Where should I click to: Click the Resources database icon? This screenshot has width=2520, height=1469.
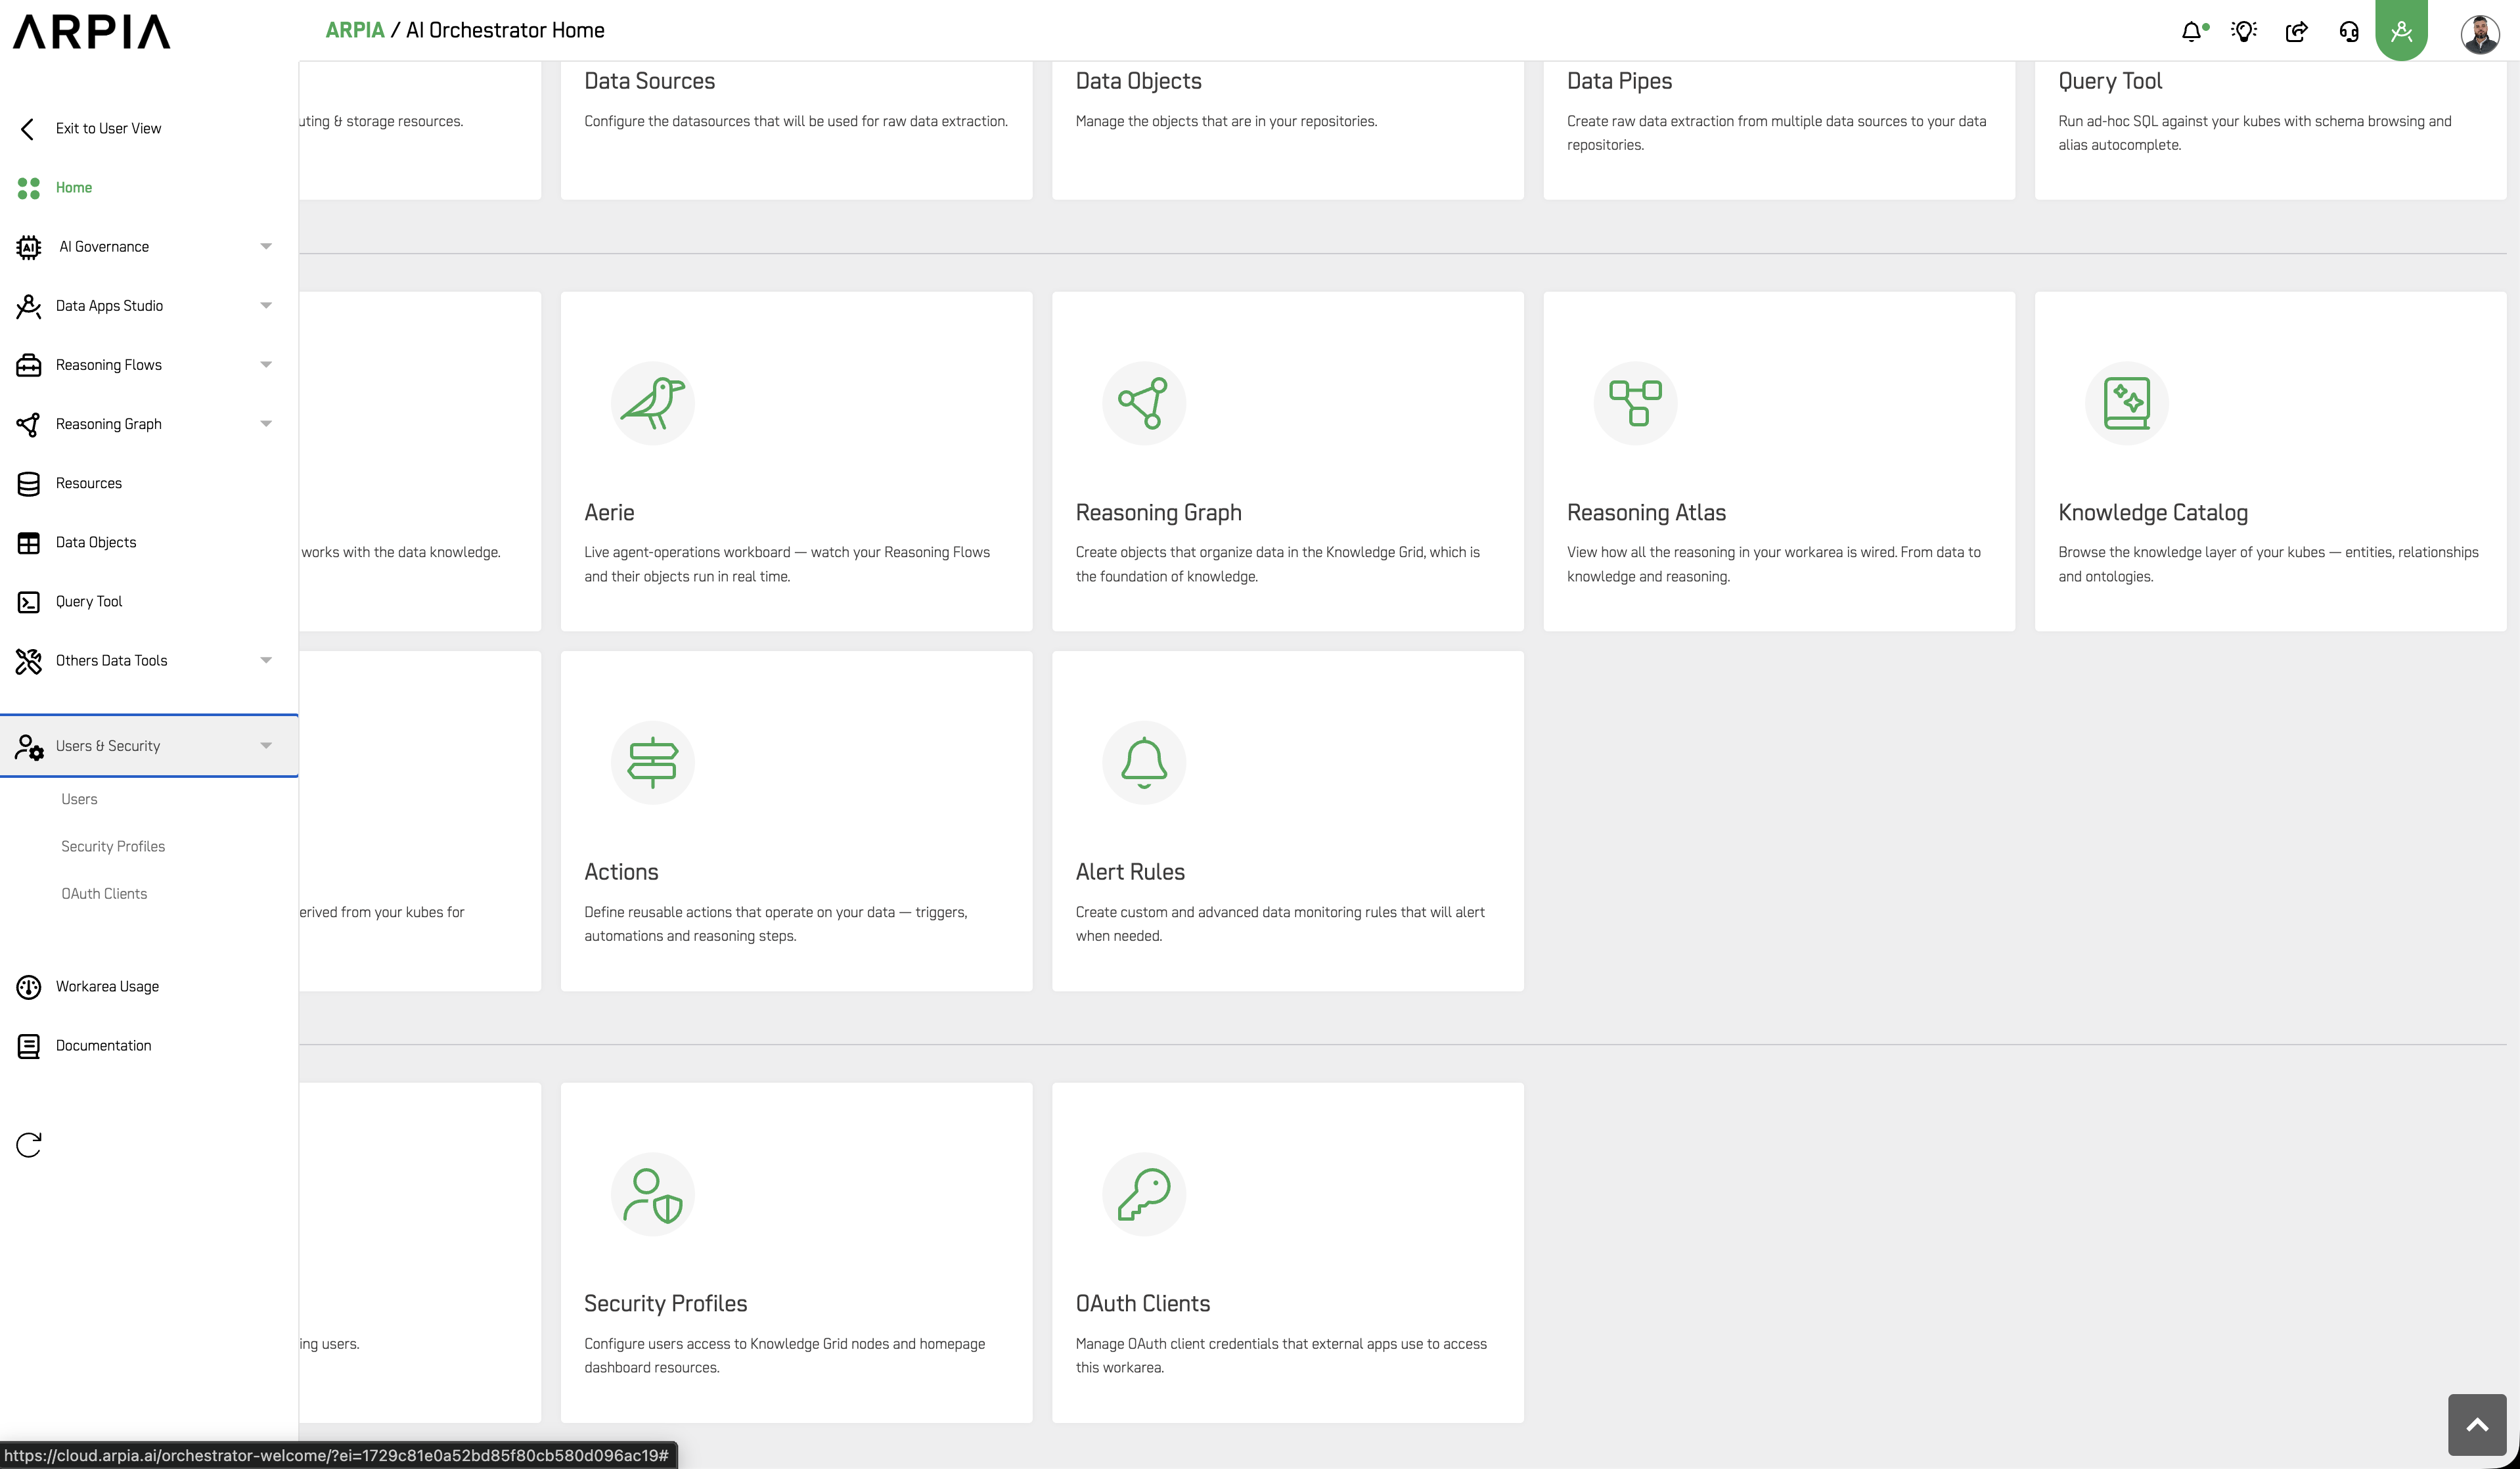point(29,483)
